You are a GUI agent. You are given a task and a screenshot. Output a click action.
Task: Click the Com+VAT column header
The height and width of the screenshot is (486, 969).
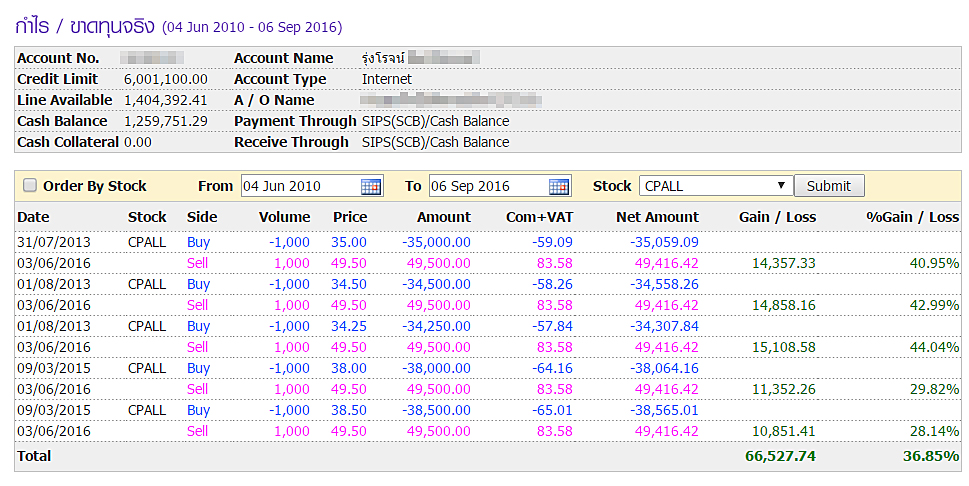click(x=539, y=217)
